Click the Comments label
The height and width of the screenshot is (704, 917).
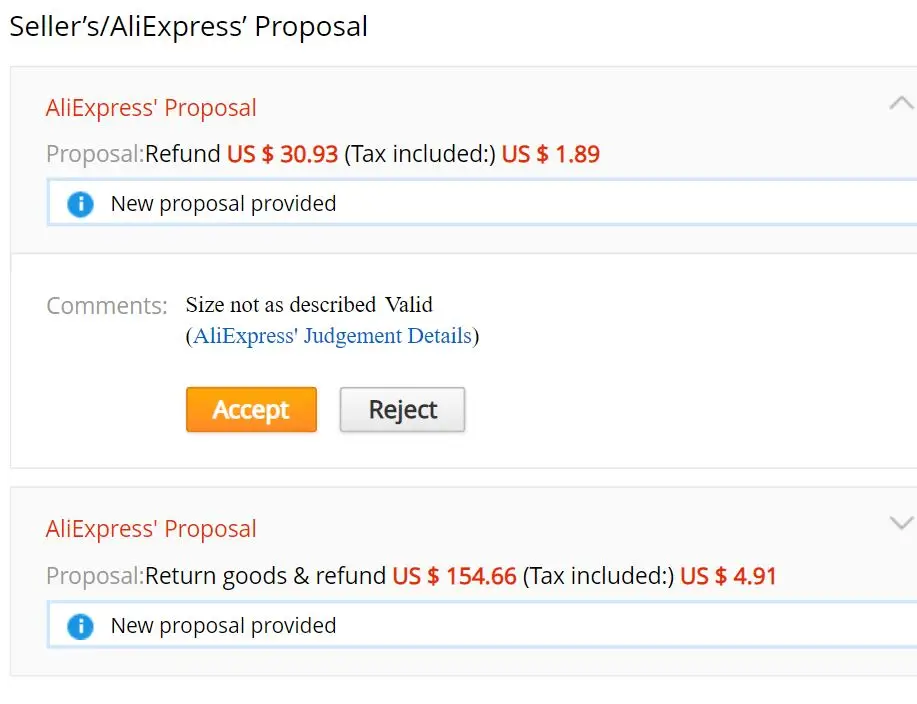point(107,306)
